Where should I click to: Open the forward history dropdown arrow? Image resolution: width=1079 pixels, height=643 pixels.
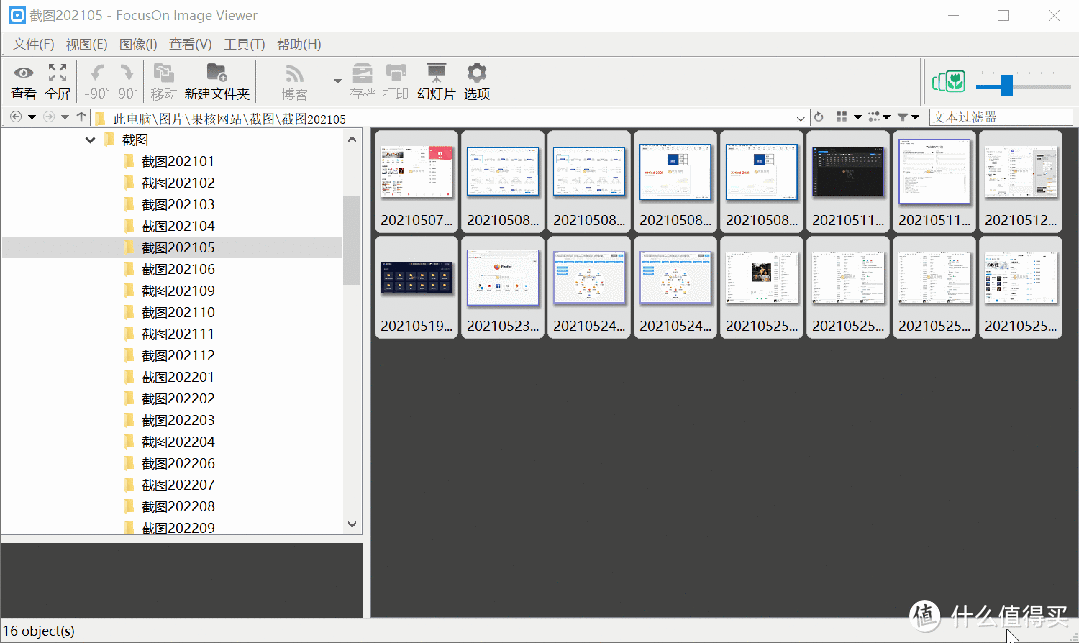click(x=65, y=117)
